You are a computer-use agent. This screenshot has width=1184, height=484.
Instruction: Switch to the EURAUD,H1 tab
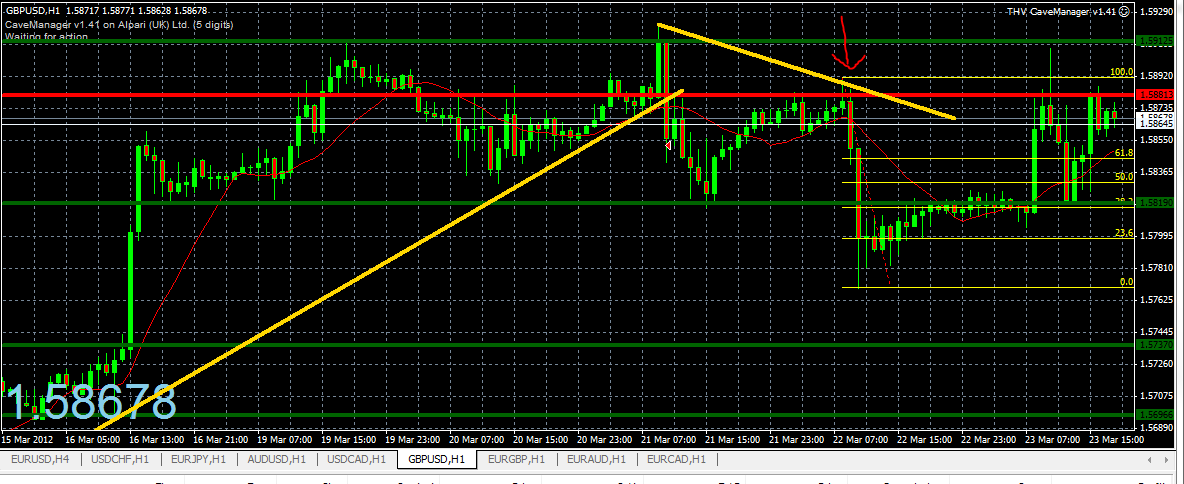tap(597, 458)
